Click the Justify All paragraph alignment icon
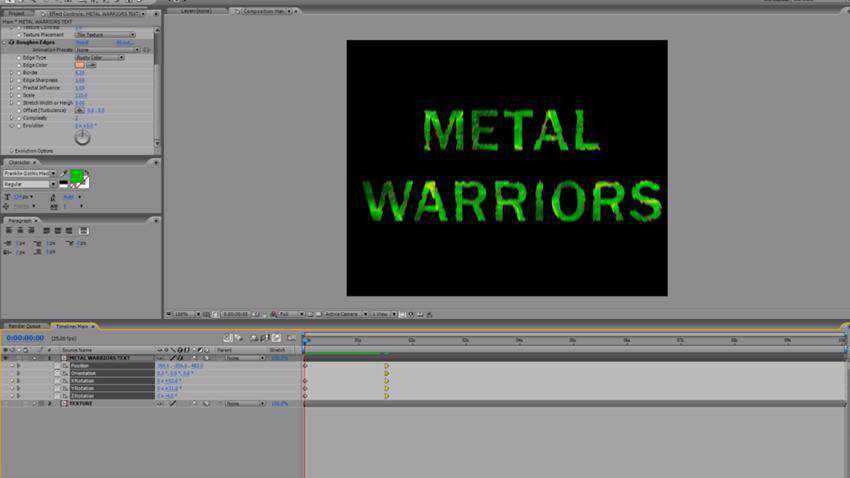 point(85,231)
